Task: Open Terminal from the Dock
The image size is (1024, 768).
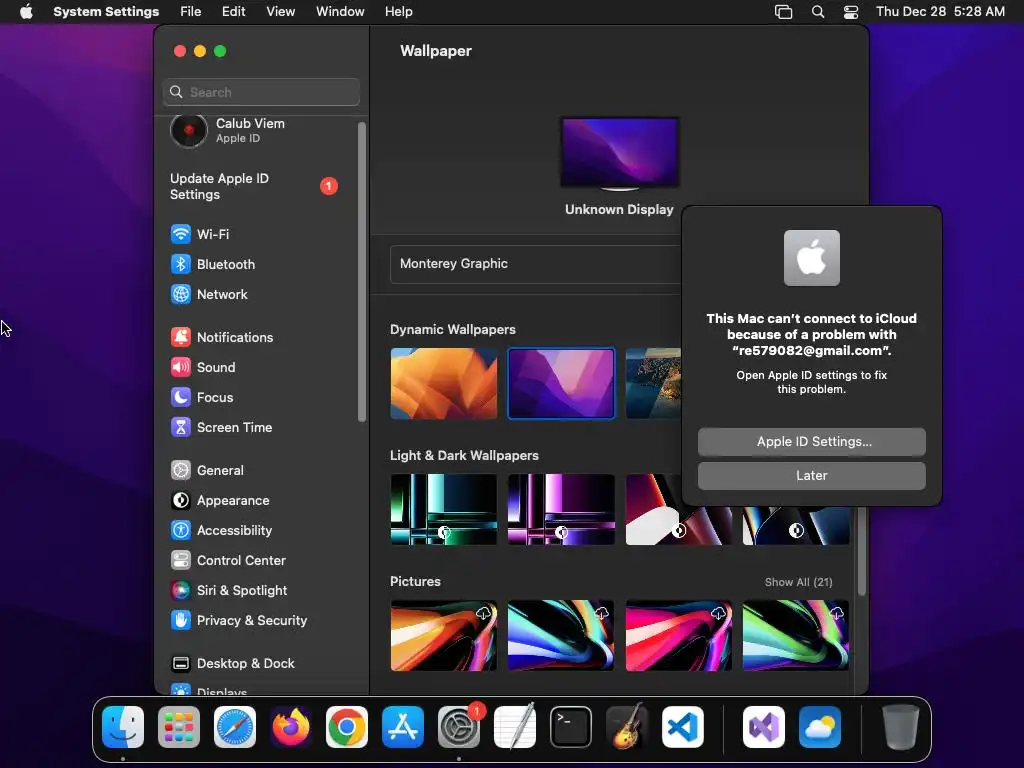Action: [x=571, y=727]
